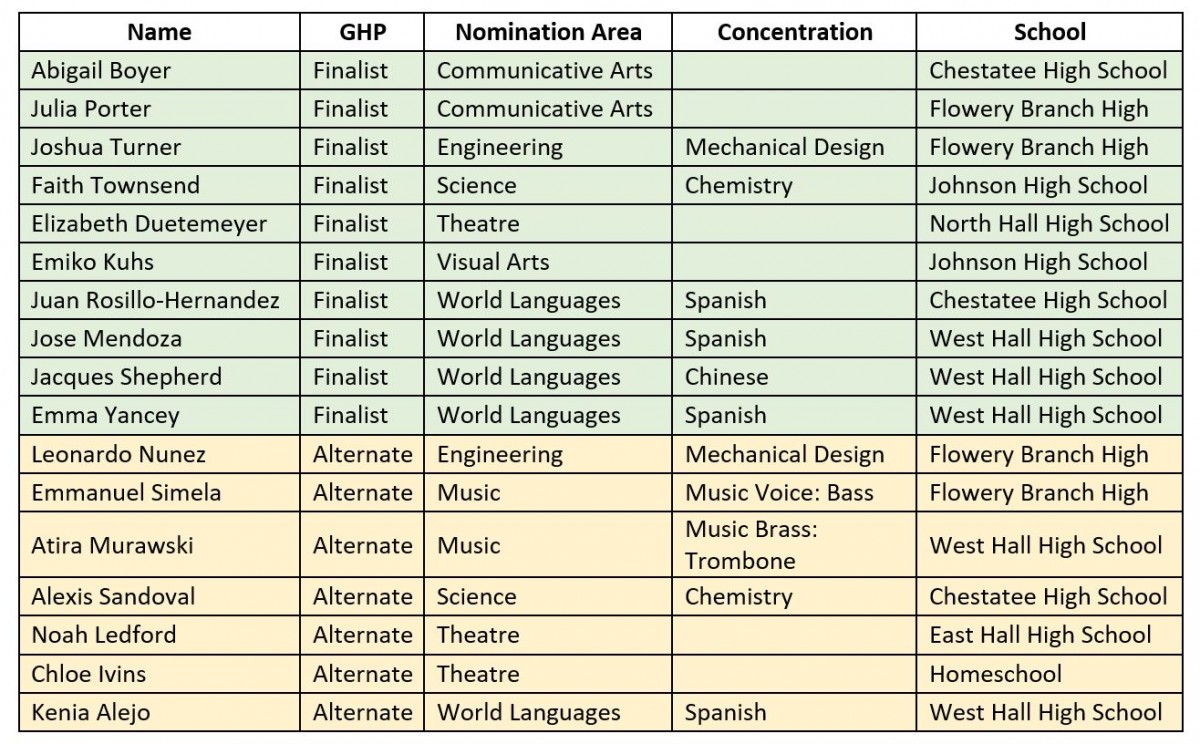This screenshot has height=744, width=1200.
Task: Select Emiko Kuhs's Finalist cell
Action: pyautogui.click(x=350, y=262)
